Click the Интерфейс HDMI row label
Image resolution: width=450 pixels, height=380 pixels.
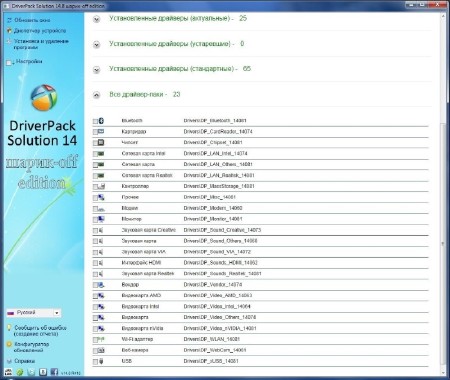141,263
